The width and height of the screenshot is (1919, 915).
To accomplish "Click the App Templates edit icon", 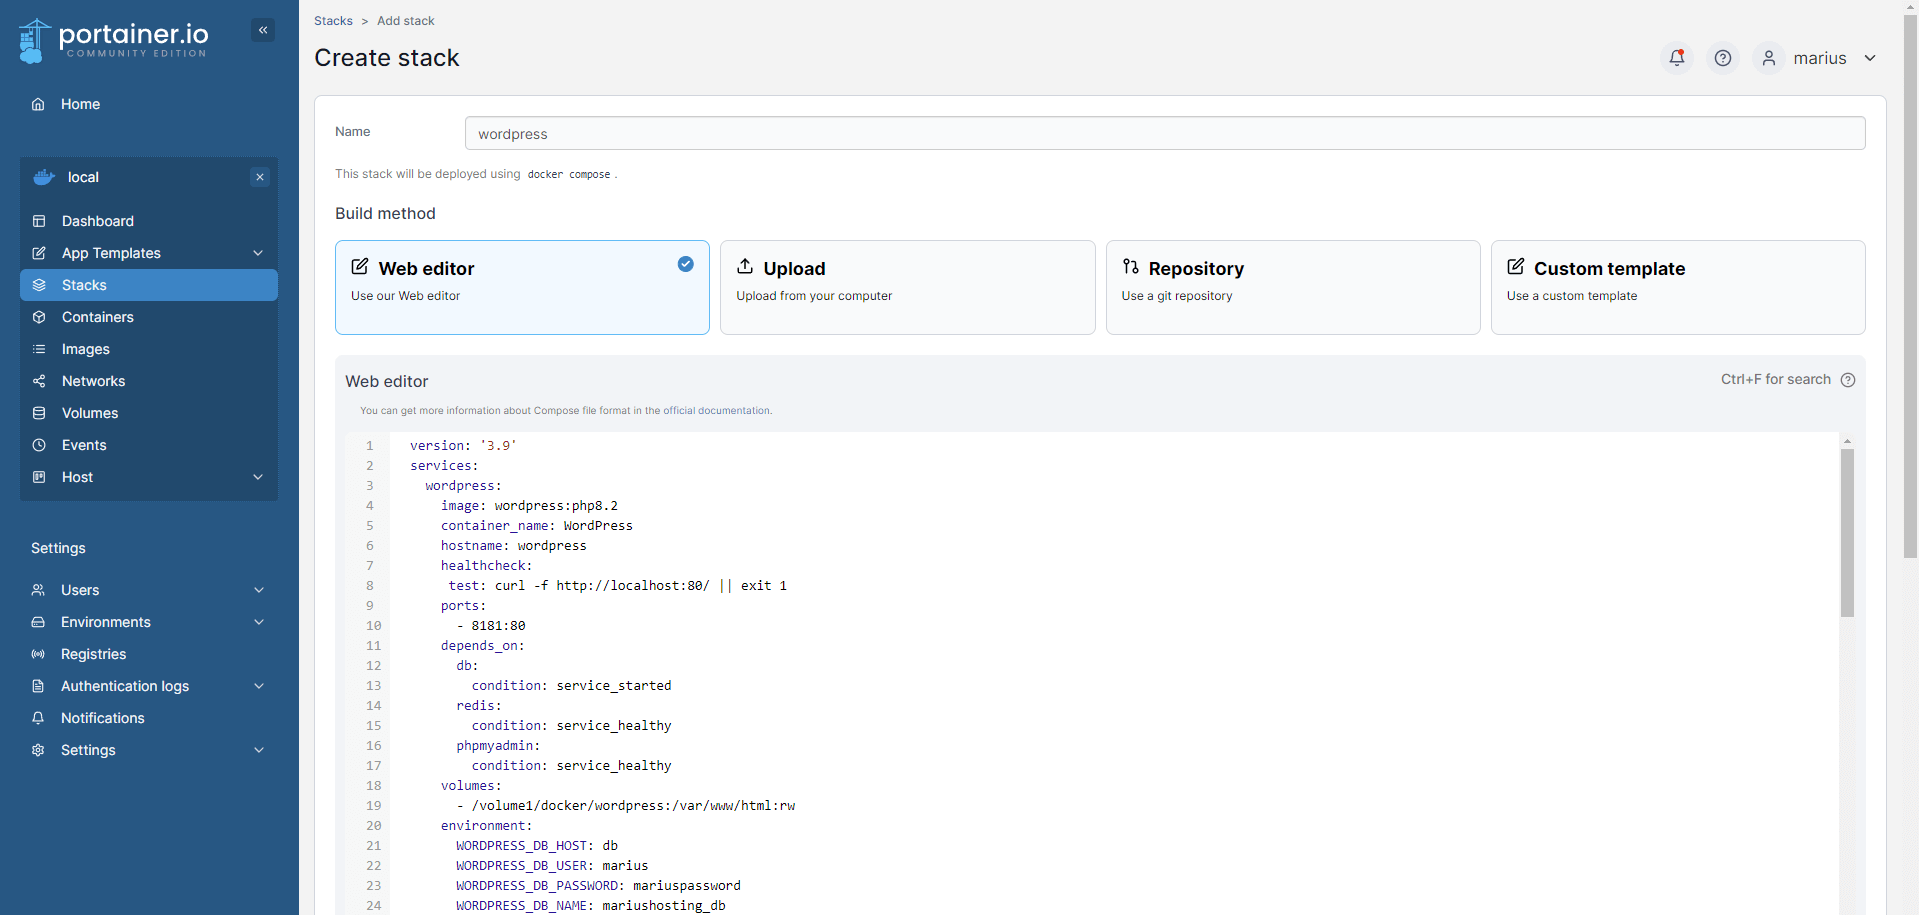I will pos(39,253).
